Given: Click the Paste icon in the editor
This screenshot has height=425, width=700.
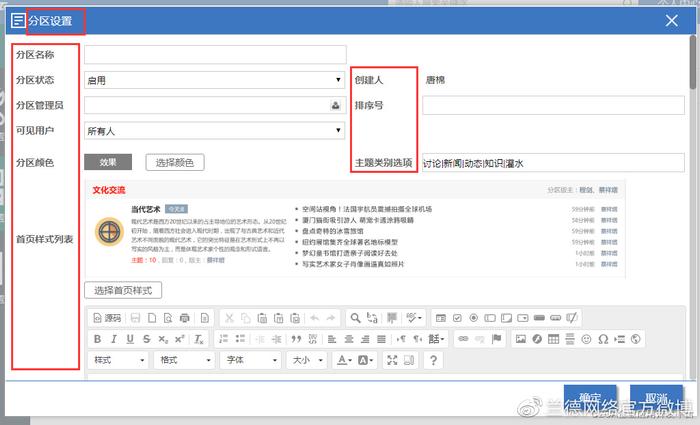Looking at the screenshot, I should point(262,318).
